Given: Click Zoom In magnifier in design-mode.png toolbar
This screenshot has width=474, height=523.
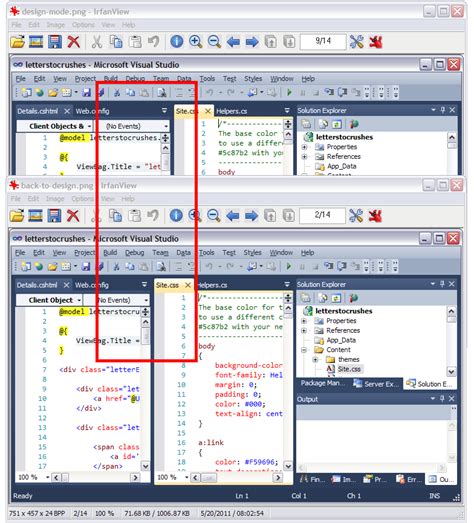Looking at the screenshot, I should coord(195,42).
